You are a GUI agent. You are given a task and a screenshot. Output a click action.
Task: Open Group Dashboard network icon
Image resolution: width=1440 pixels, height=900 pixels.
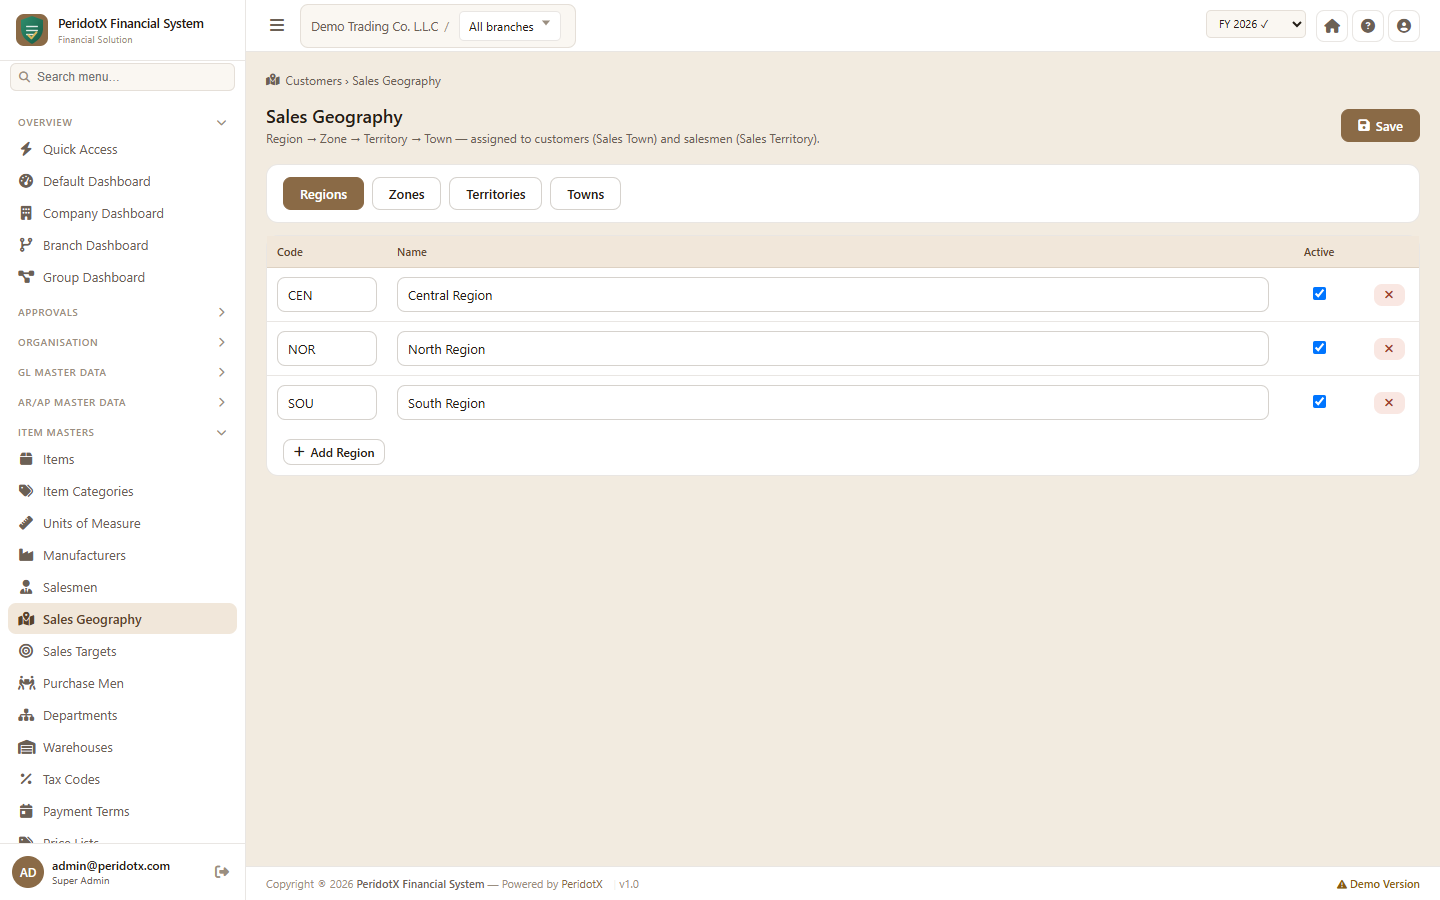click(26, 277)
